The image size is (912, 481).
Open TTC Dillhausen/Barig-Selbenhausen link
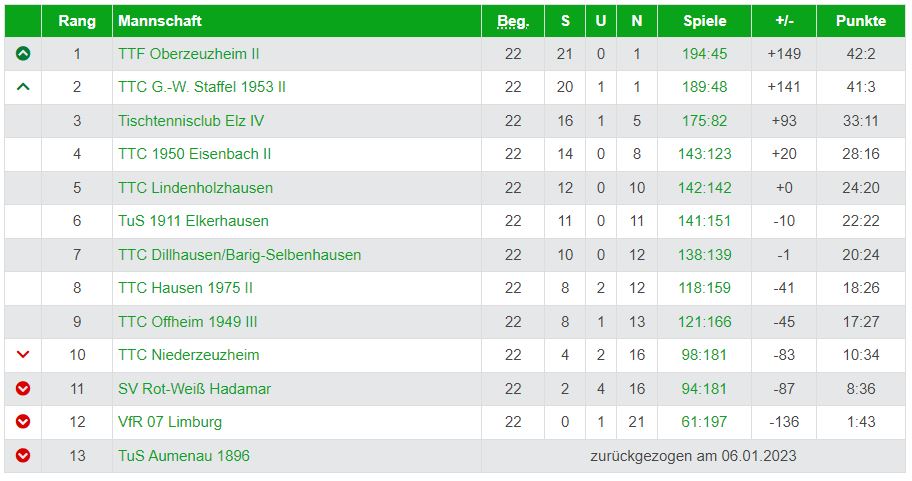pos(240,255)
